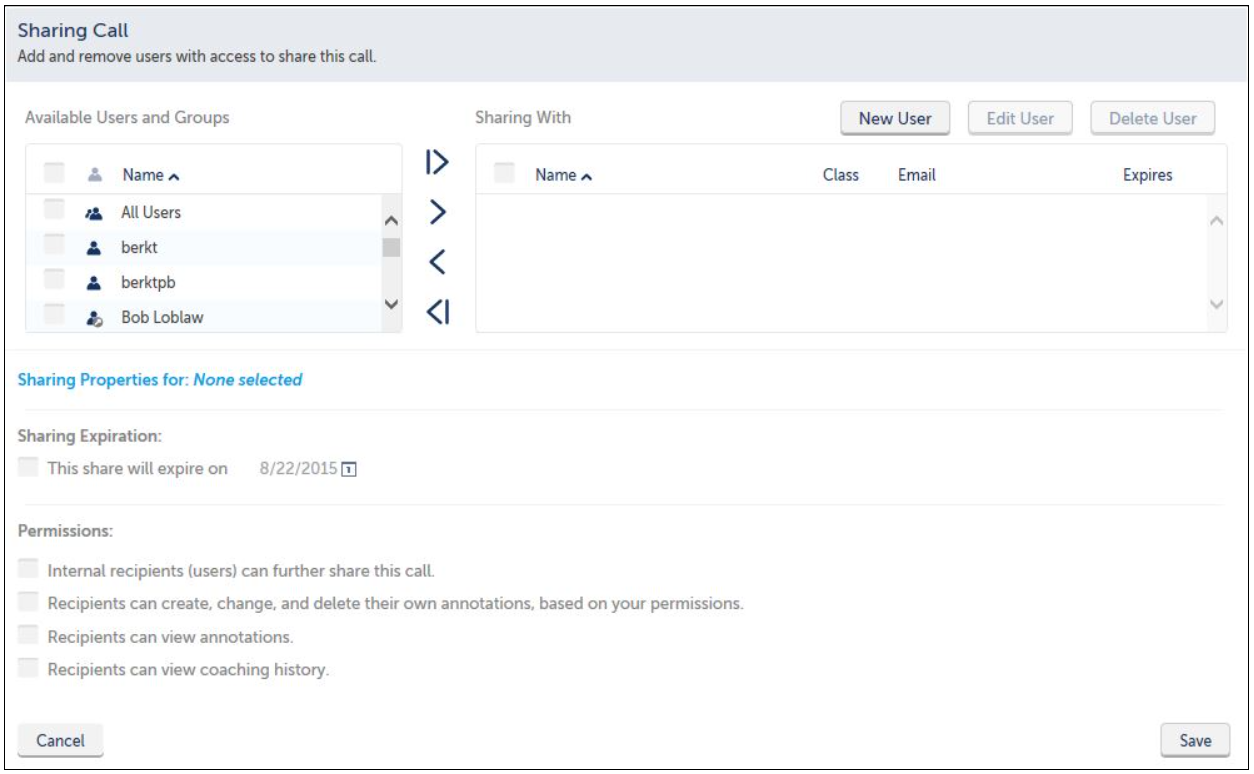This screenshot has width=1254, height=774.
Task: Click the New User button
Action: tap(895, 118)
